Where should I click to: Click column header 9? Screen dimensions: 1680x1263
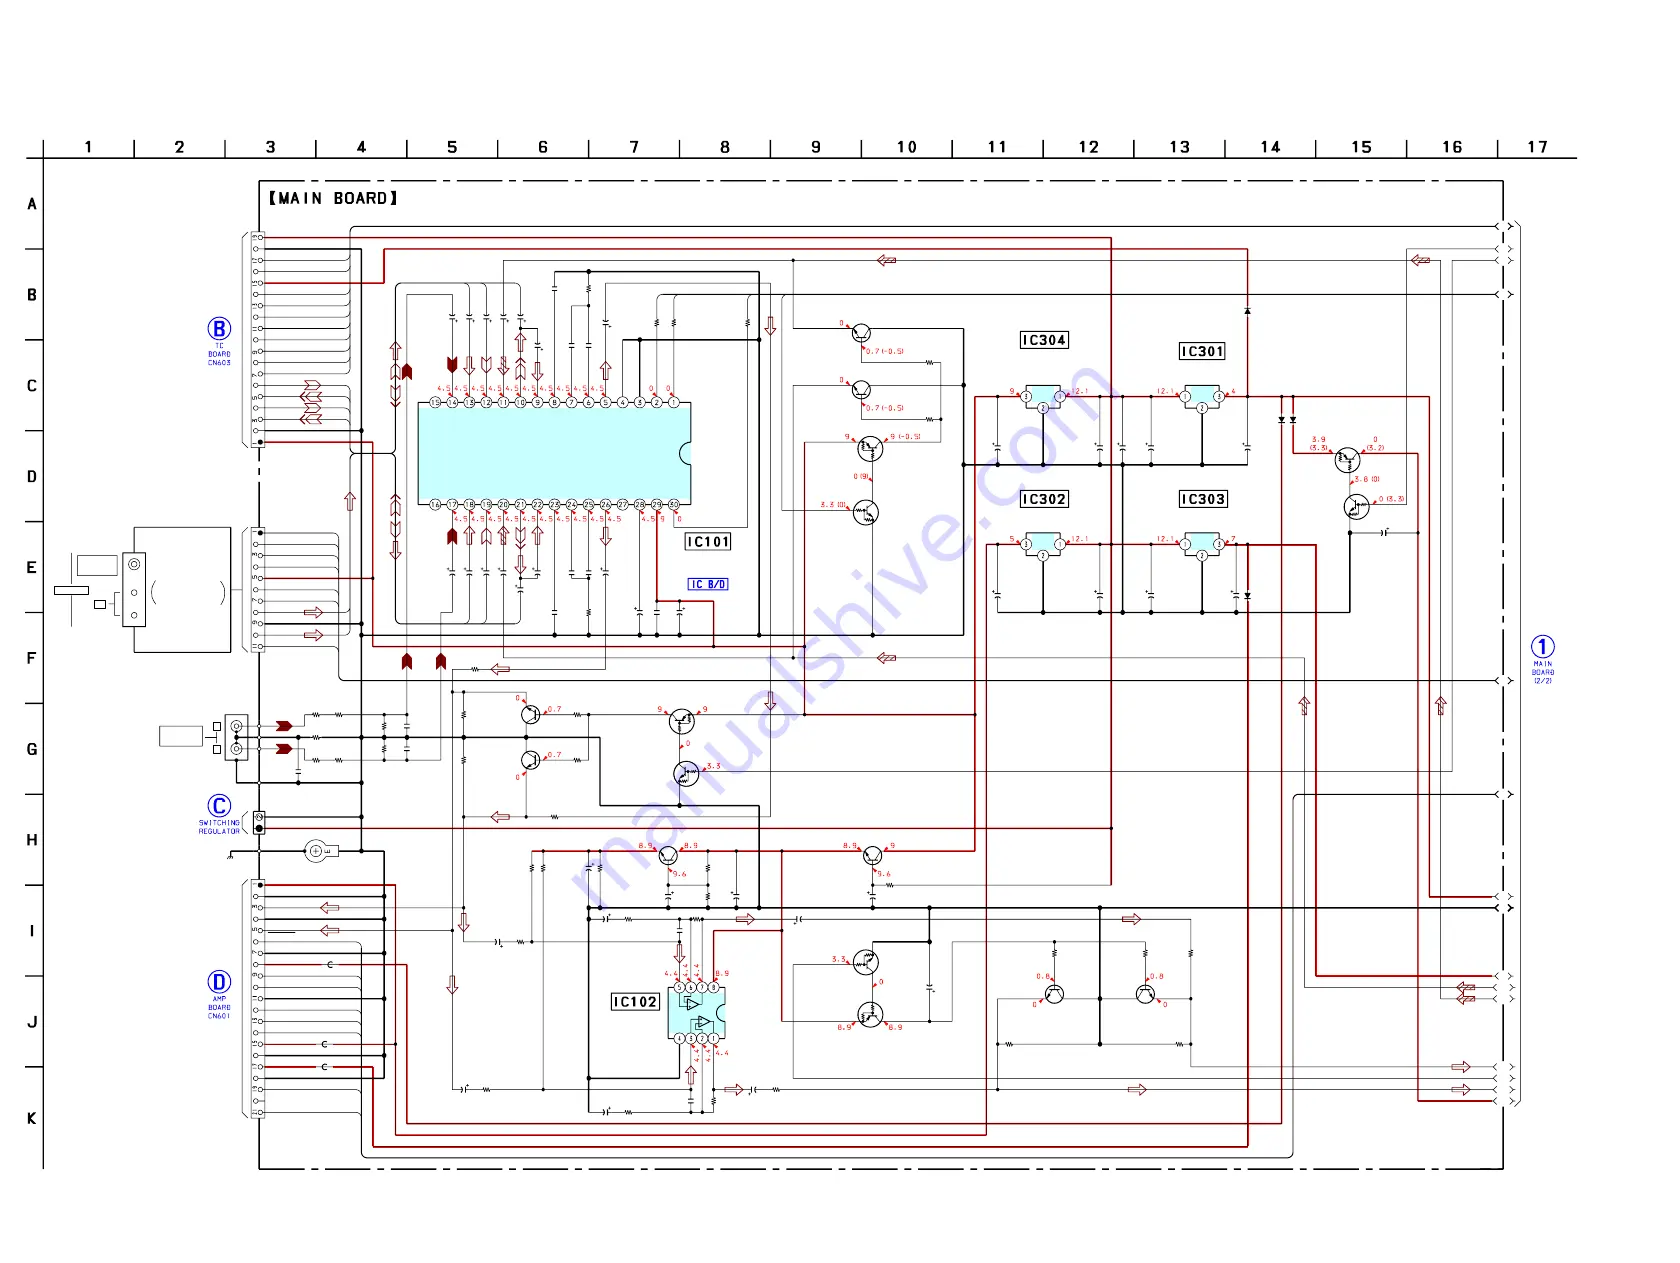(x=816, y=147)
